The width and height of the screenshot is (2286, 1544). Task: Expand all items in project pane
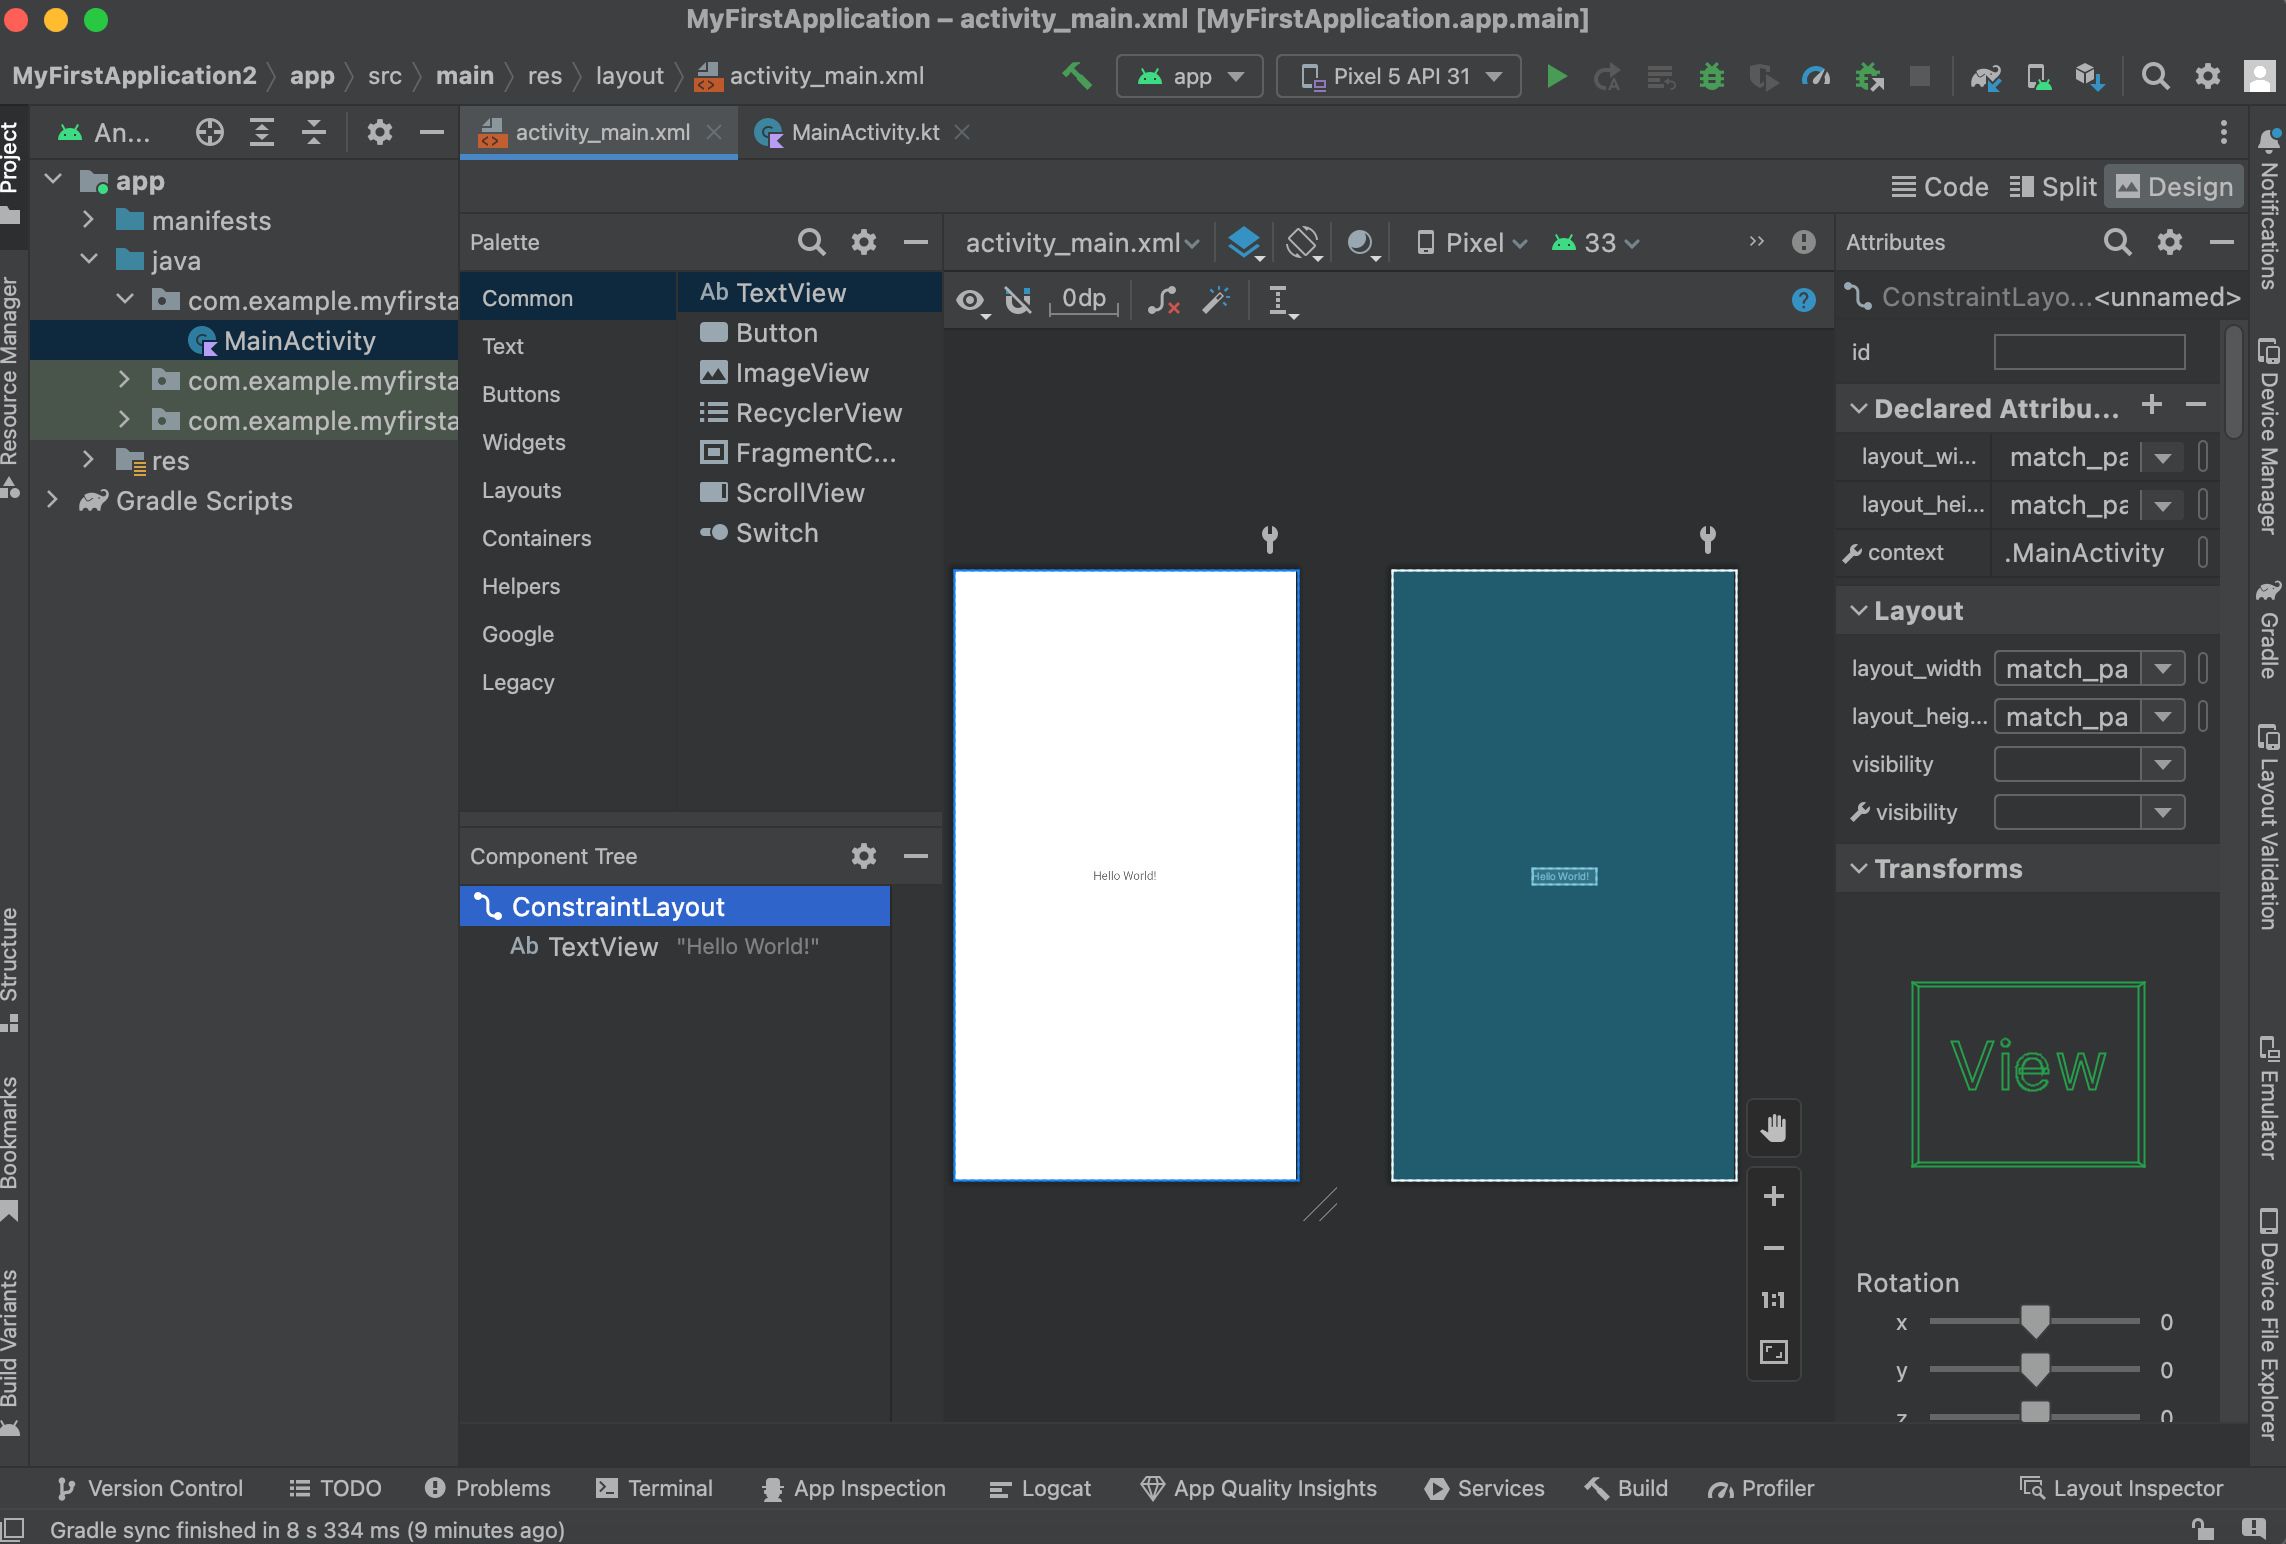[262, 132]
